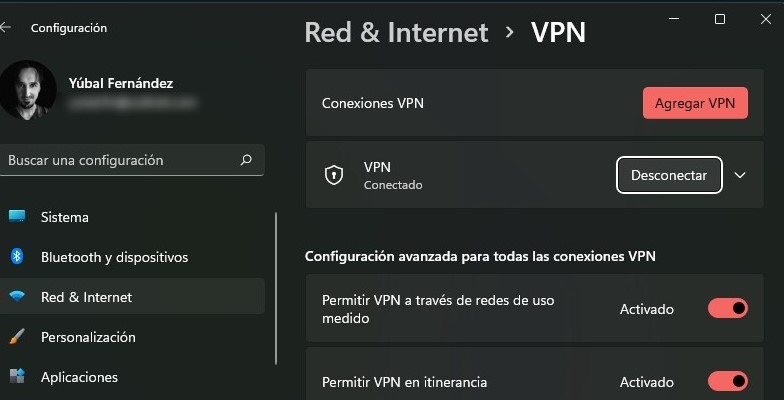784x400 pixels.
Task: Toggle VPN over metered networks switch
Action: 728,308
